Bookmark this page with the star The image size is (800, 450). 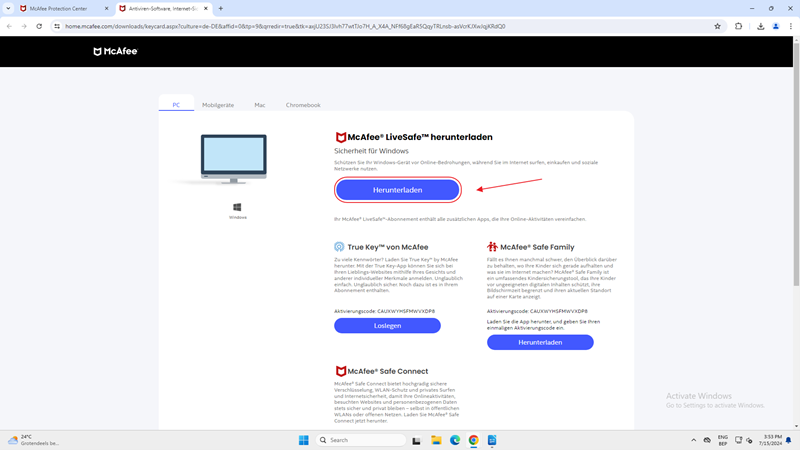point(717,26)
